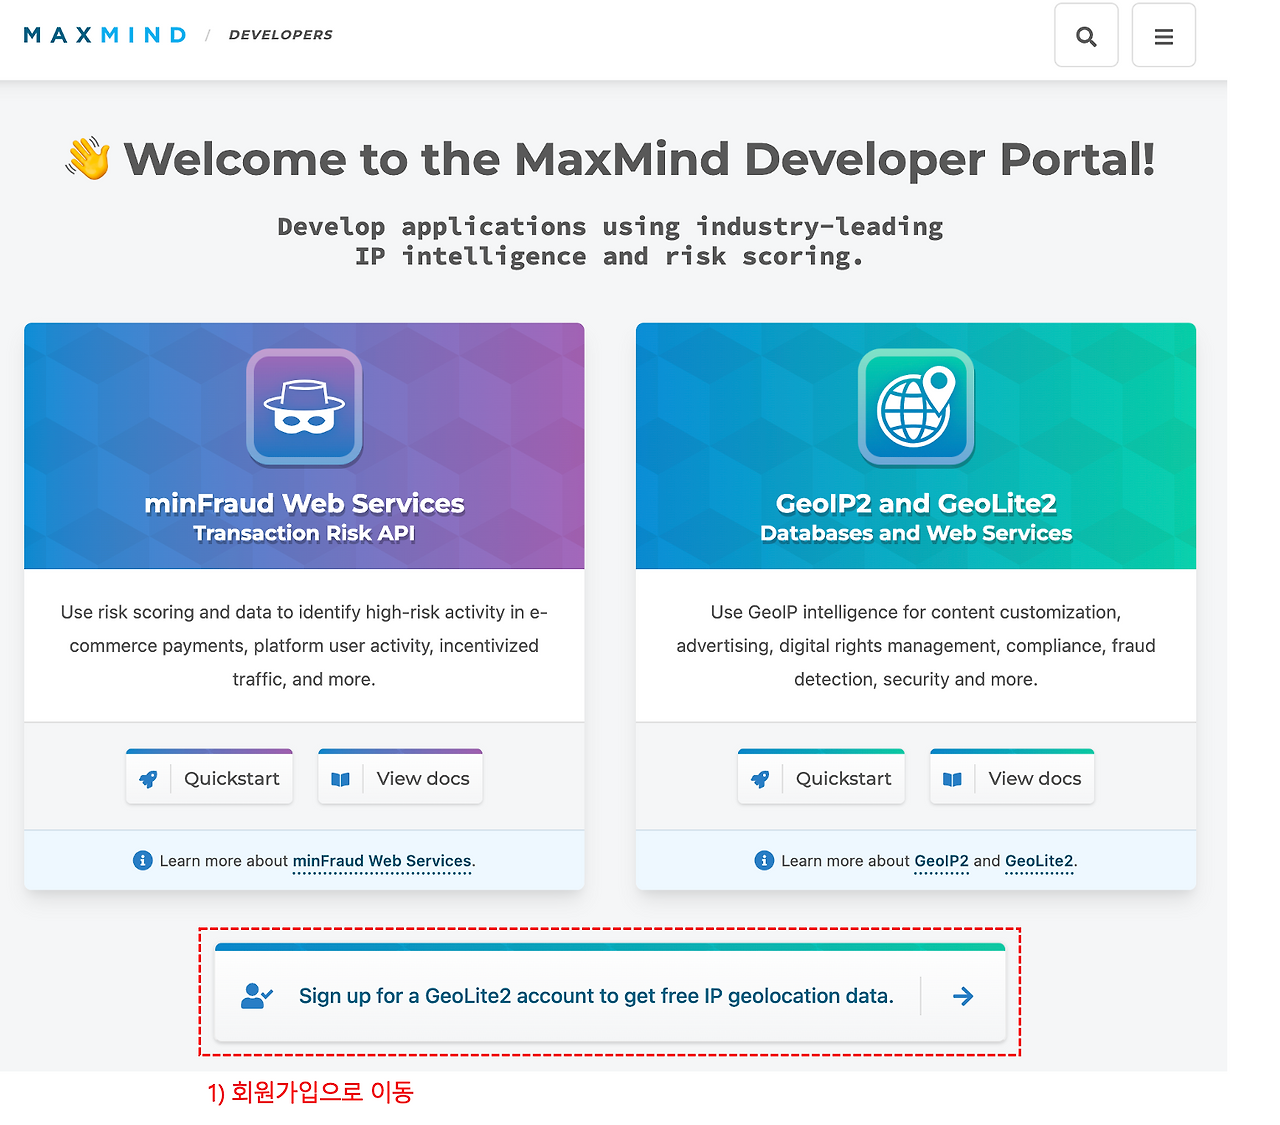
Task: Click the info icon beside minFraud learn more
Action: [x=143, y=861]
